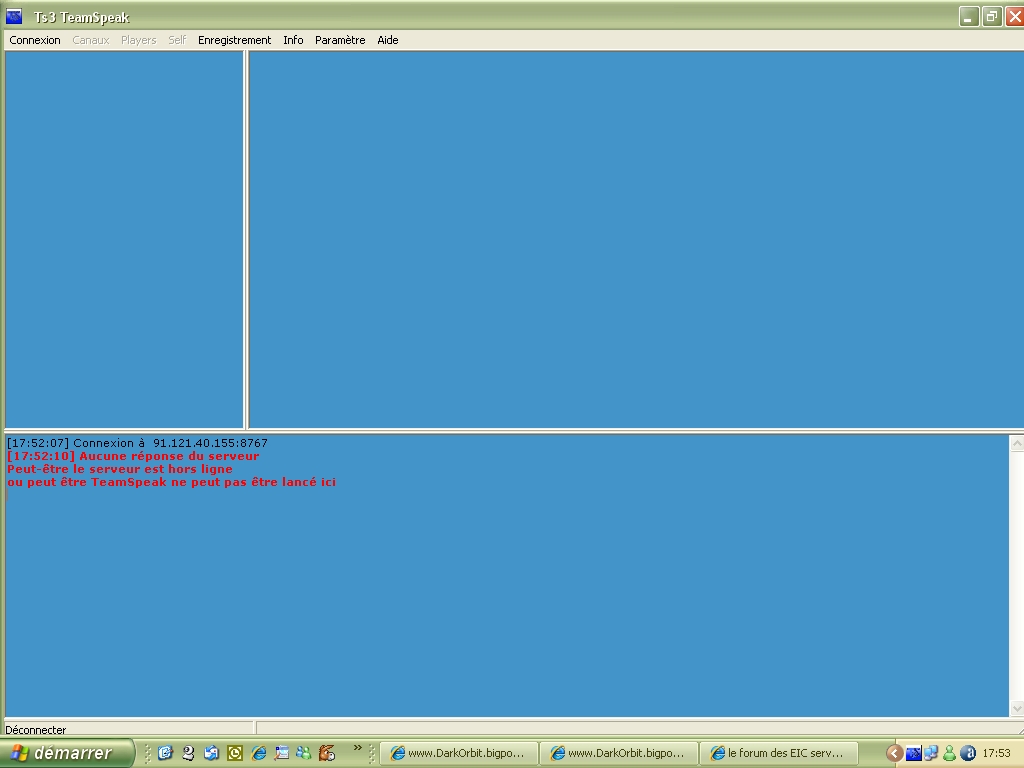The width and height of the screenshot is (1024, 768).
Task: Launch Internet Explorer from quick launch
Action: [x=259, y=753]
